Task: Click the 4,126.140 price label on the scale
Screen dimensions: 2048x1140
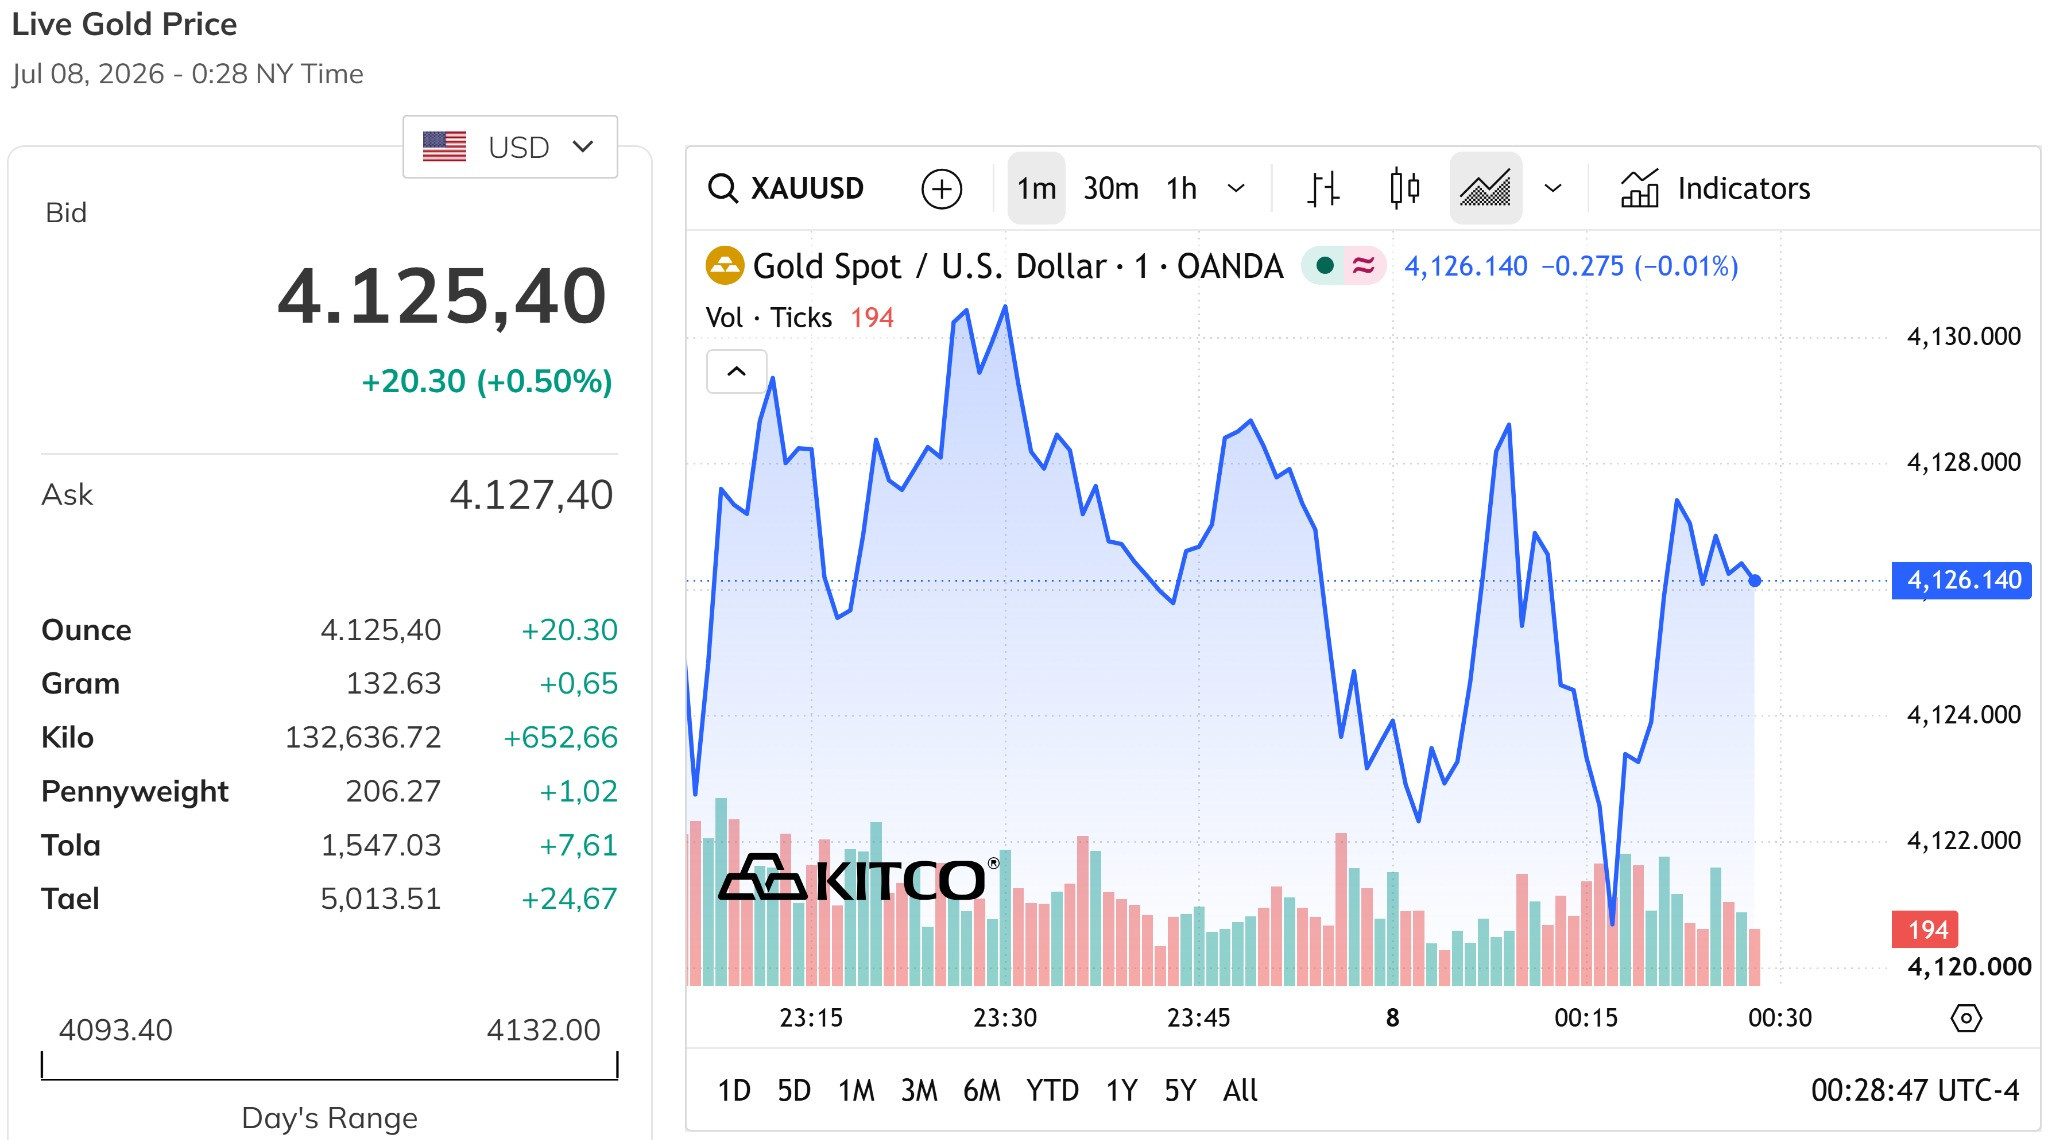Action: (1962, 580)
